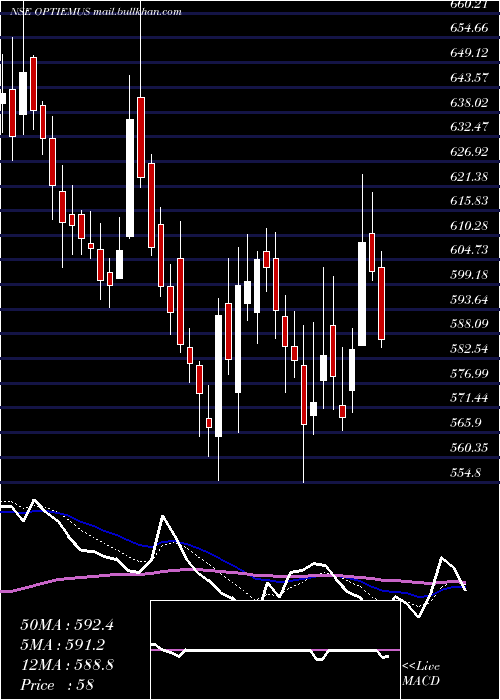Click inside the MACD inset chart box
Screen dimensions: 500x700
(275, 650)
